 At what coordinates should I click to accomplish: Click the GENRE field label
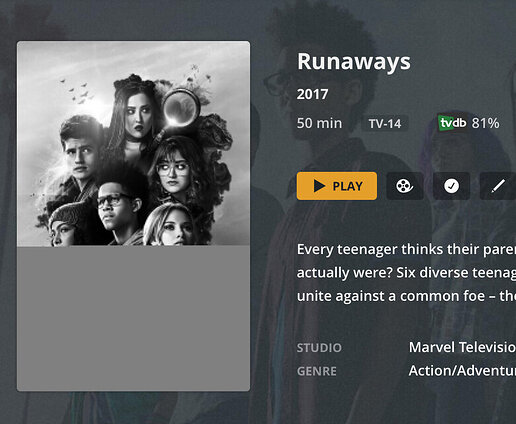coord(317,371)
